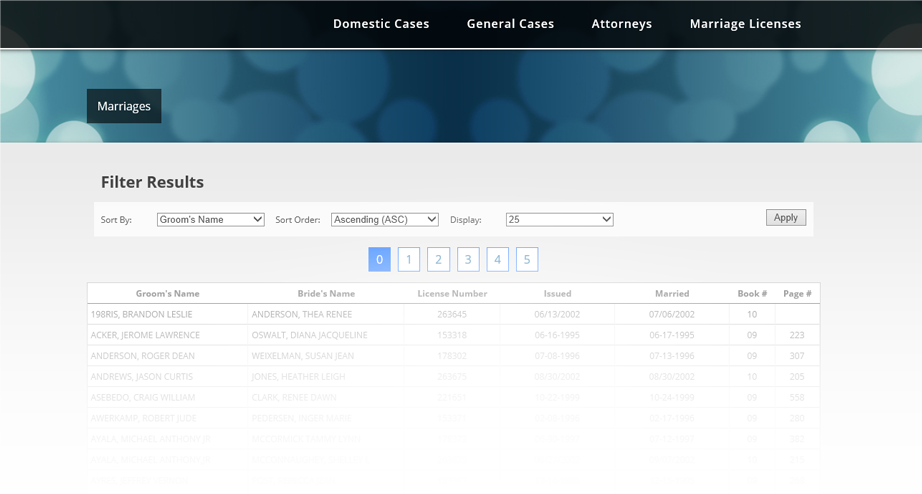Click page number 205
Screen dimensions: 922x494
pyautogui.click(x=797, y=377)
